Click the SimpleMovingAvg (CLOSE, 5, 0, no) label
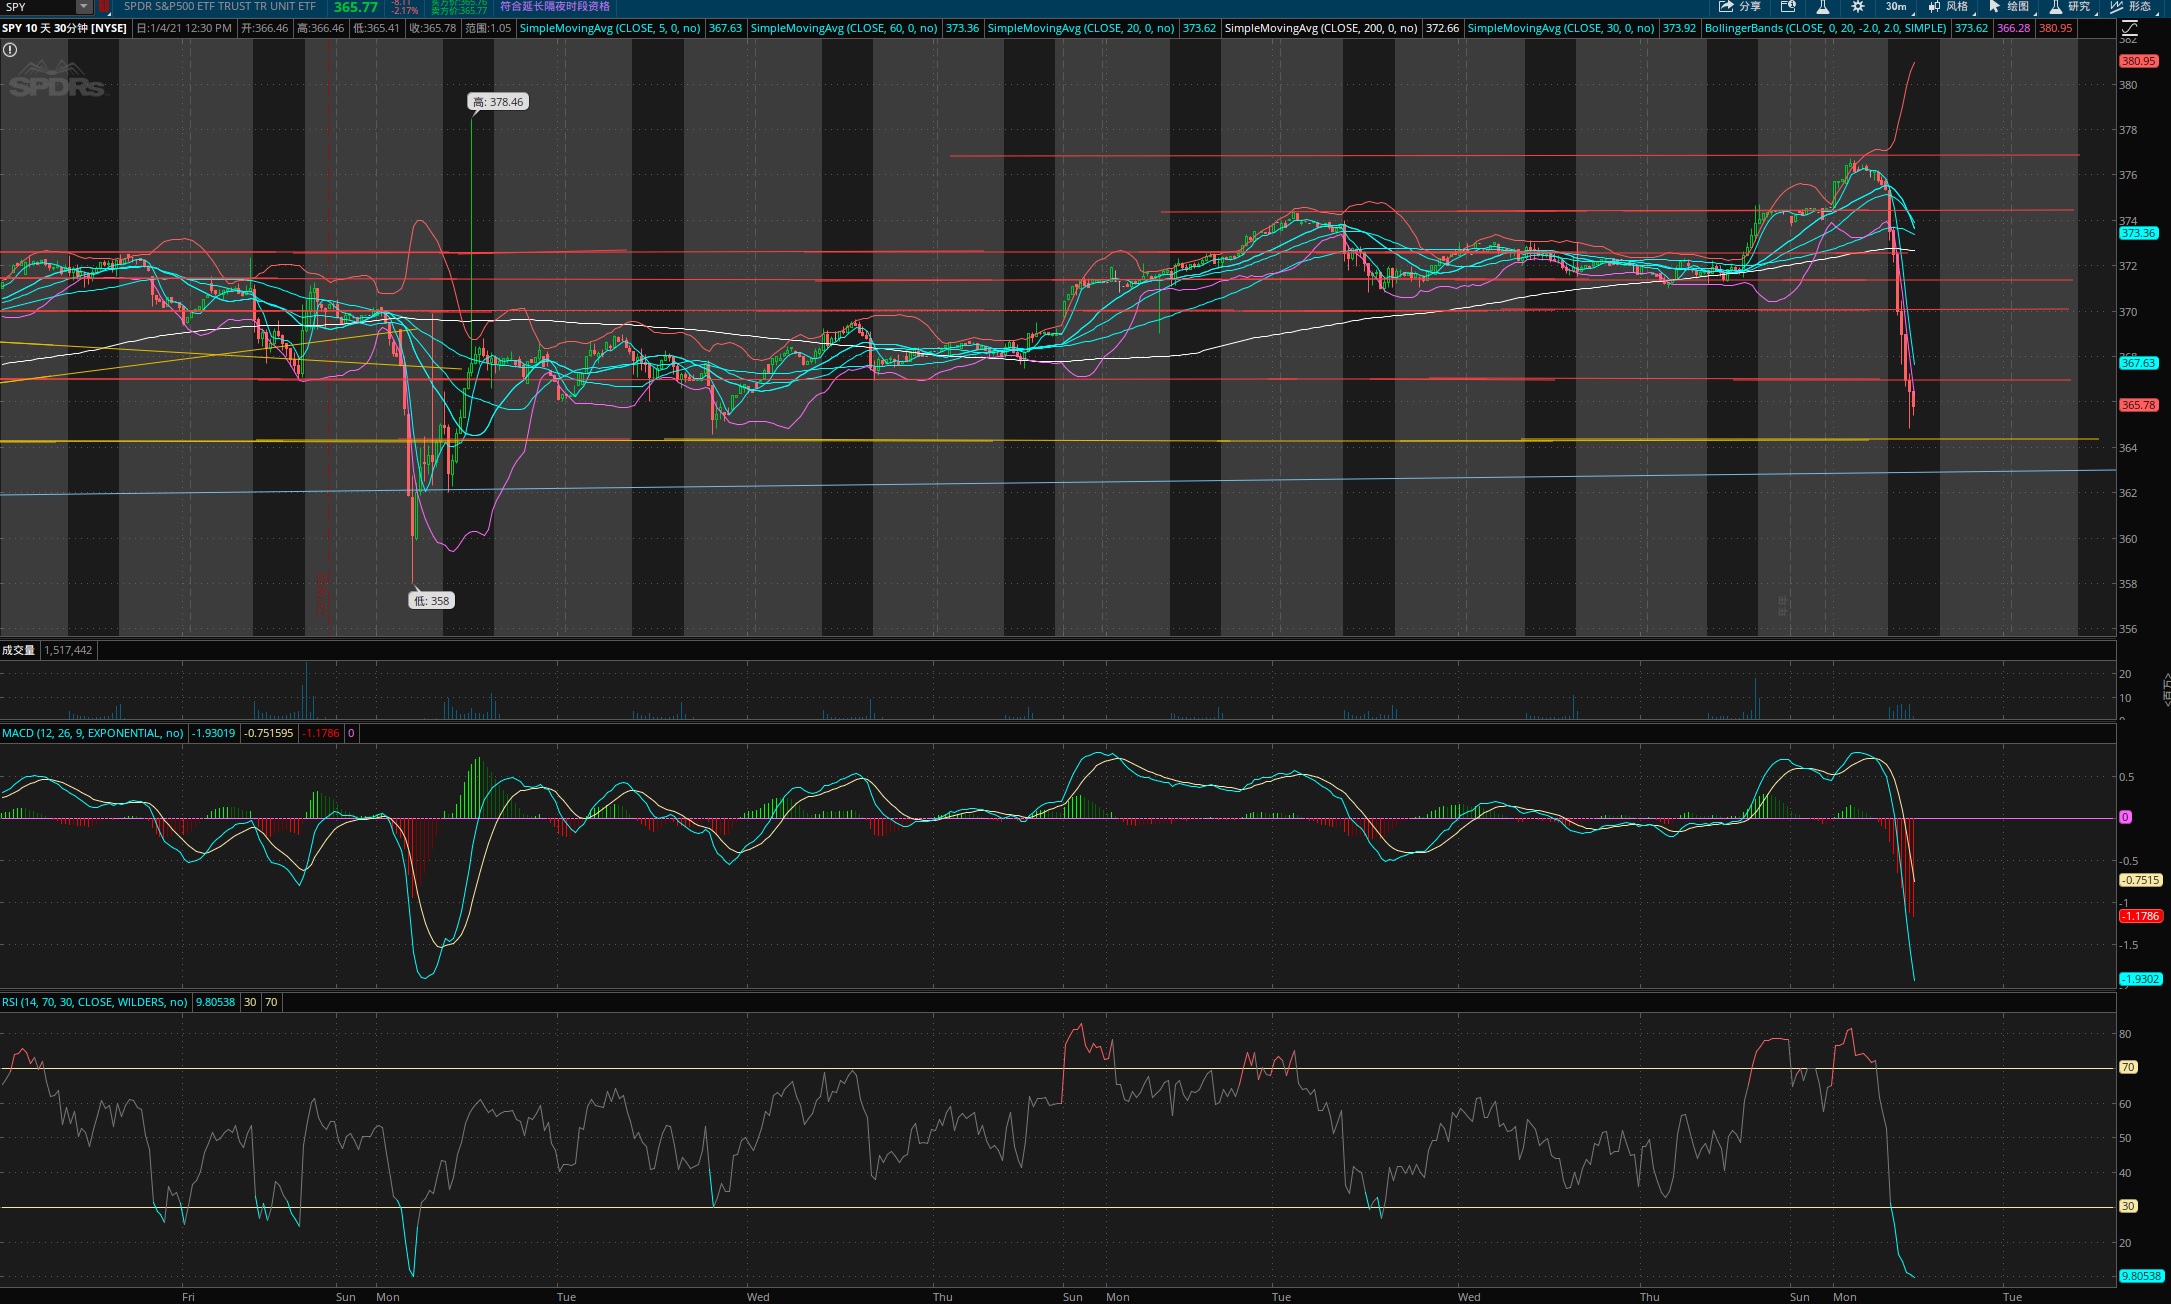Screen dimensions: 2171x1304 click(610, 28)
